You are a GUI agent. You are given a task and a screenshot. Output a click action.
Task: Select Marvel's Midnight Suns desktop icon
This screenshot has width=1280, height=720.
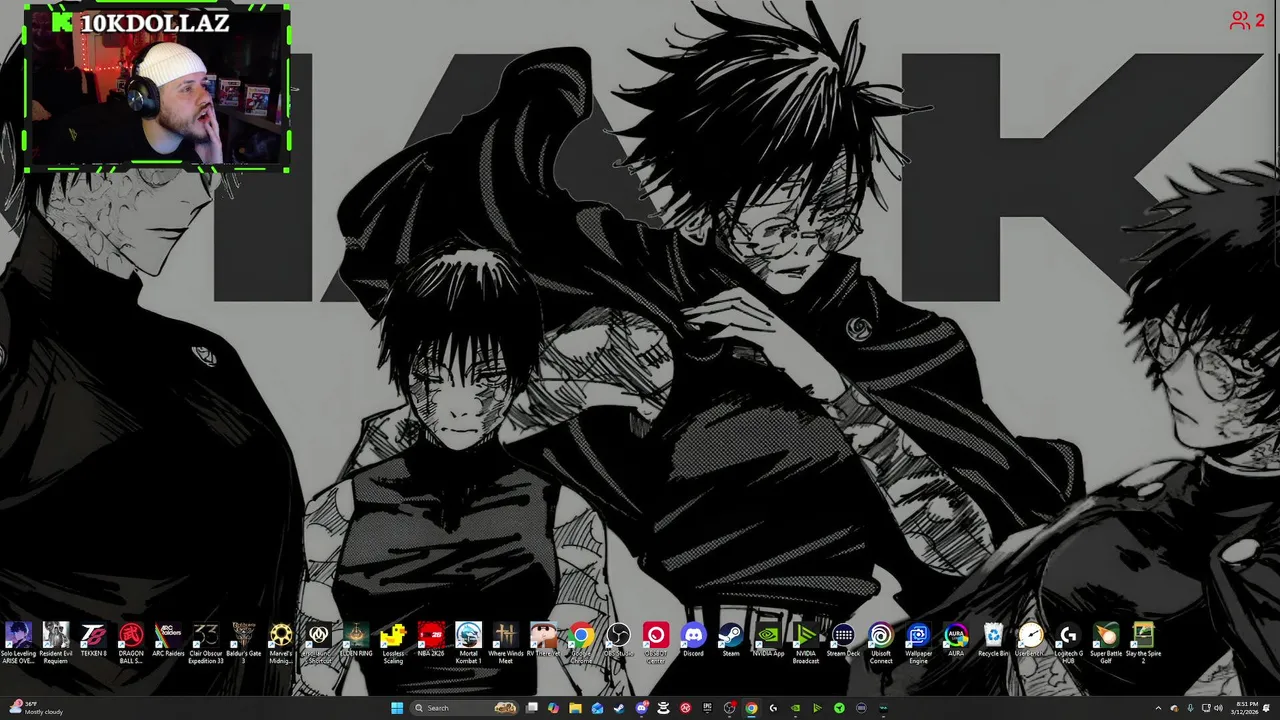pos(281,643)
